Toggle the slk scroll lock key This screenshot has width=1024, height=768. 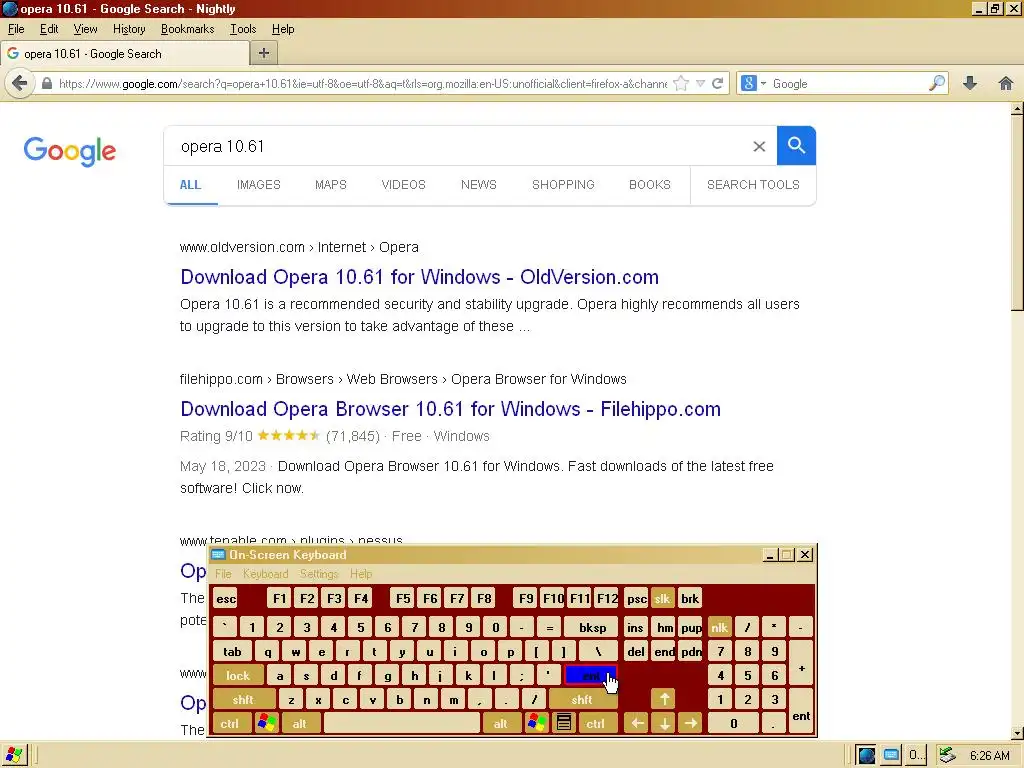coord(662,598)
